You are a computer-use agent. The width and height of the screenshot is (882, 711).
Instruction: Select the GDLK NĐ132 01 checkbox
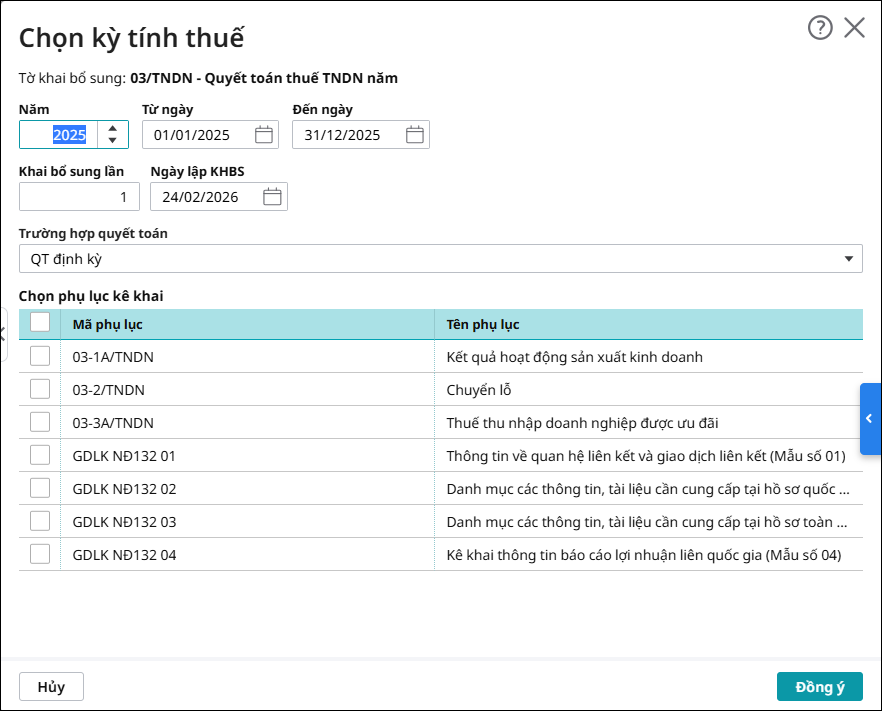(x=40, y=455)
